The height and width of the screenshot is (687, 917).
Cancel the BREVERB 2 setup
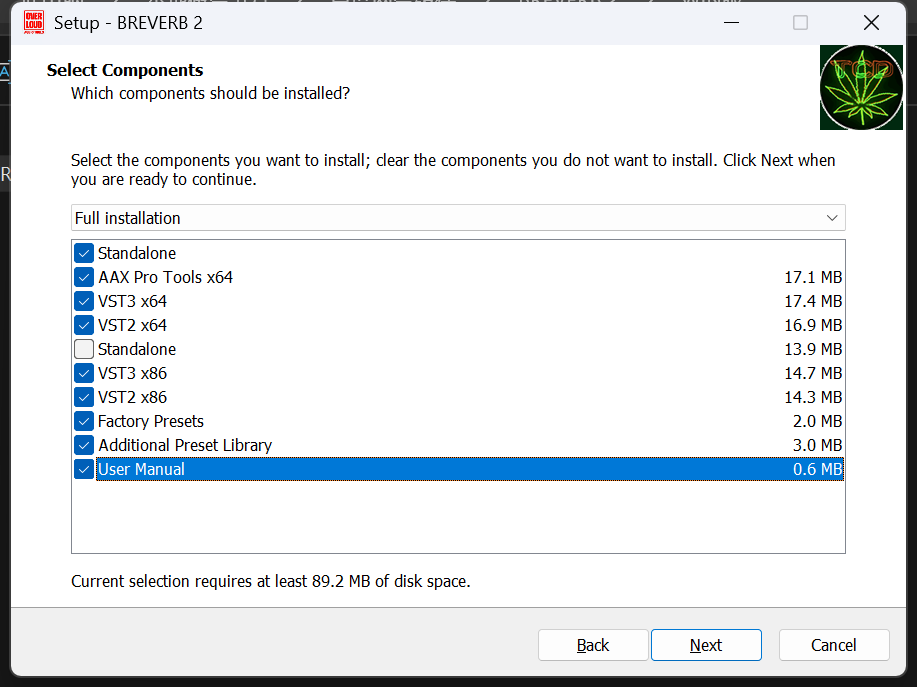[833, 645]
